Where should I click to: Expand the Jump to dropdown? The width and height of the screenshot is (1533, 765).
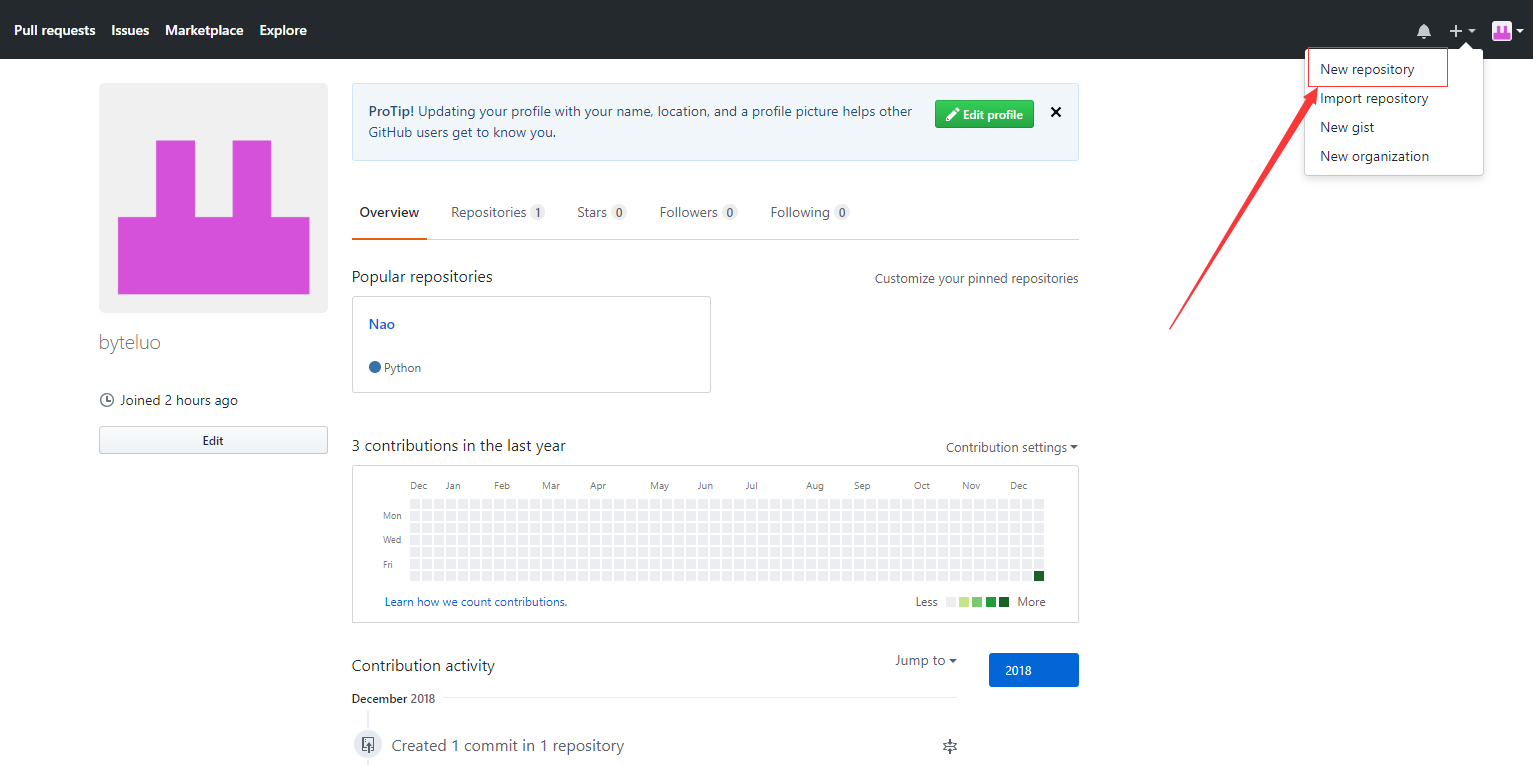[x=925, y=660]
